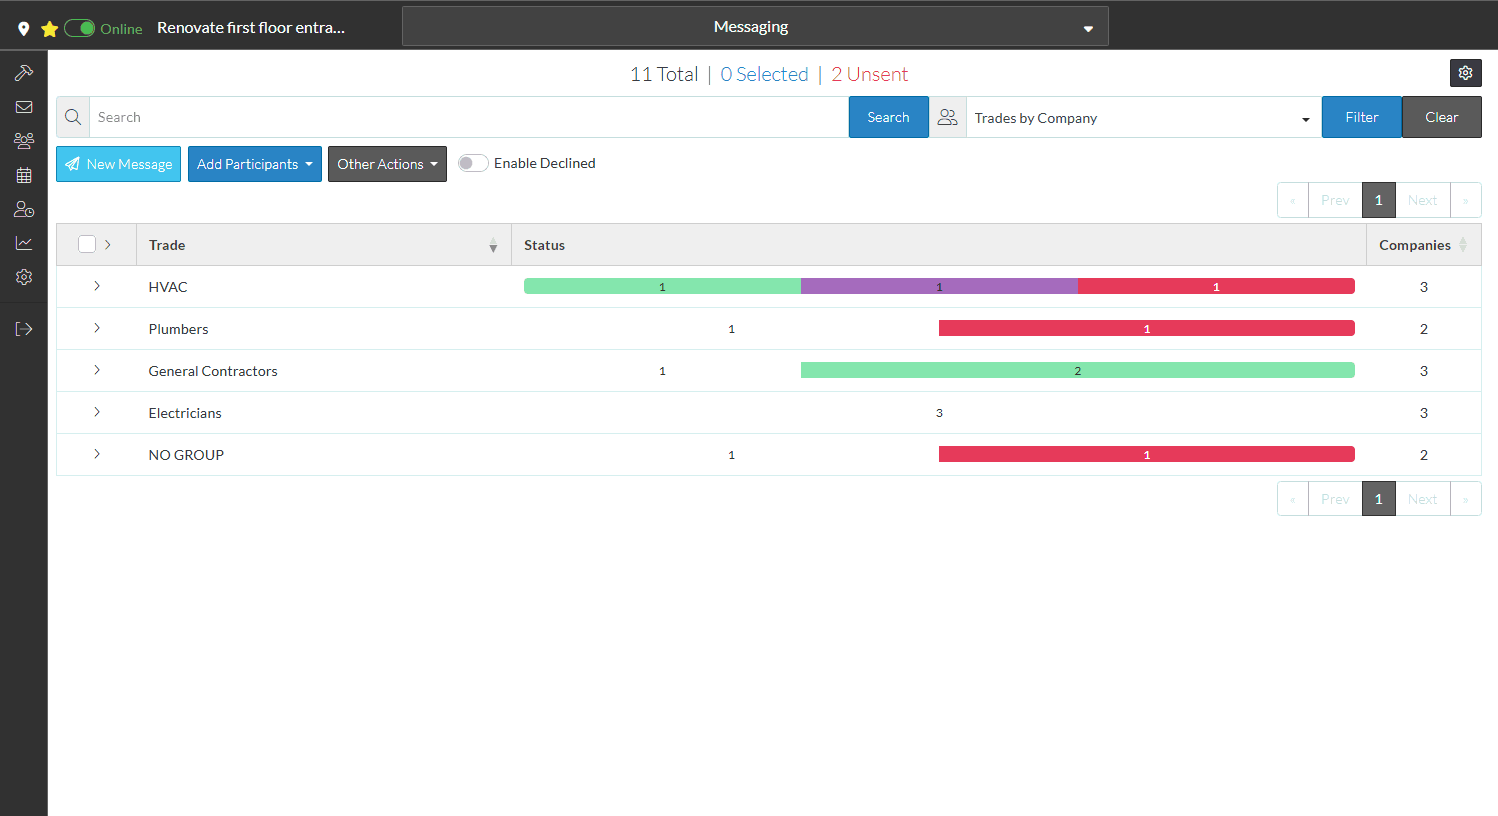Click Prev in top pagination
Image resolution: width=1498 pixels, height=816 pixels.
pyautogui.click(x=1335, y=200)
